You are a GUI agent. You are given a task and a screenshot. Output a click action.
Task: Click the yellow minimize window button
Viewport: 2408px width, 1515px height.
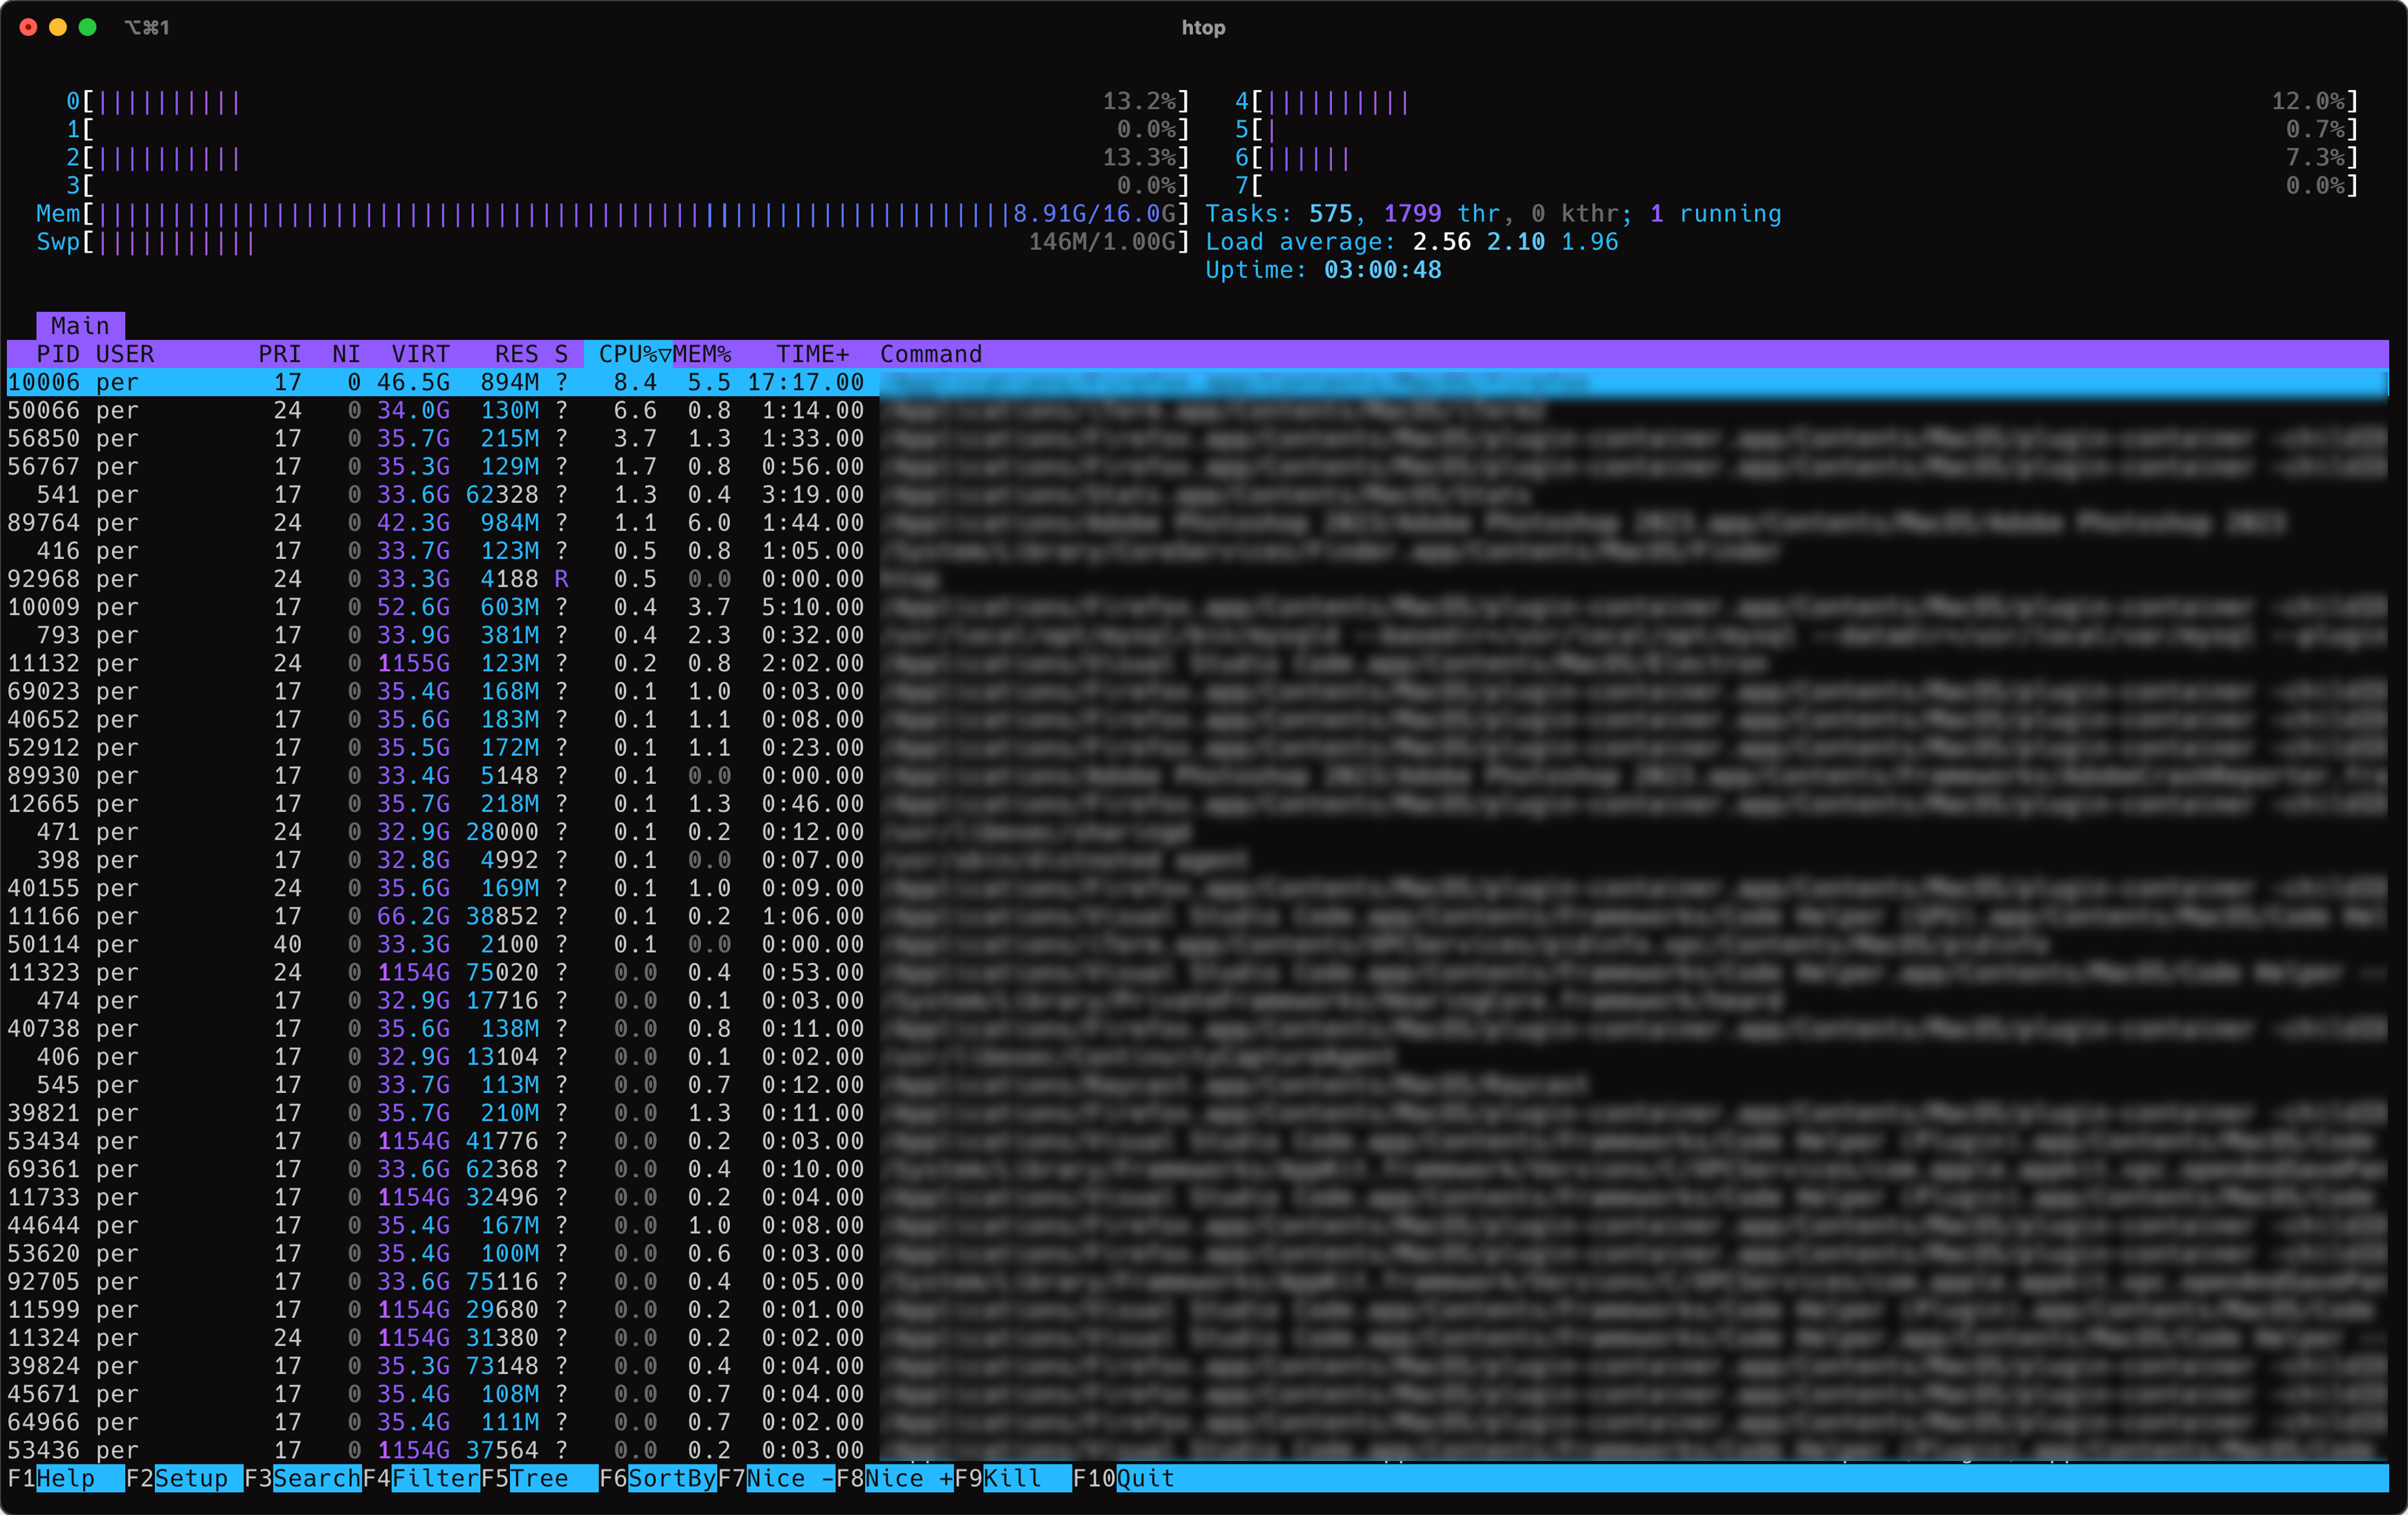coord(58,27)
